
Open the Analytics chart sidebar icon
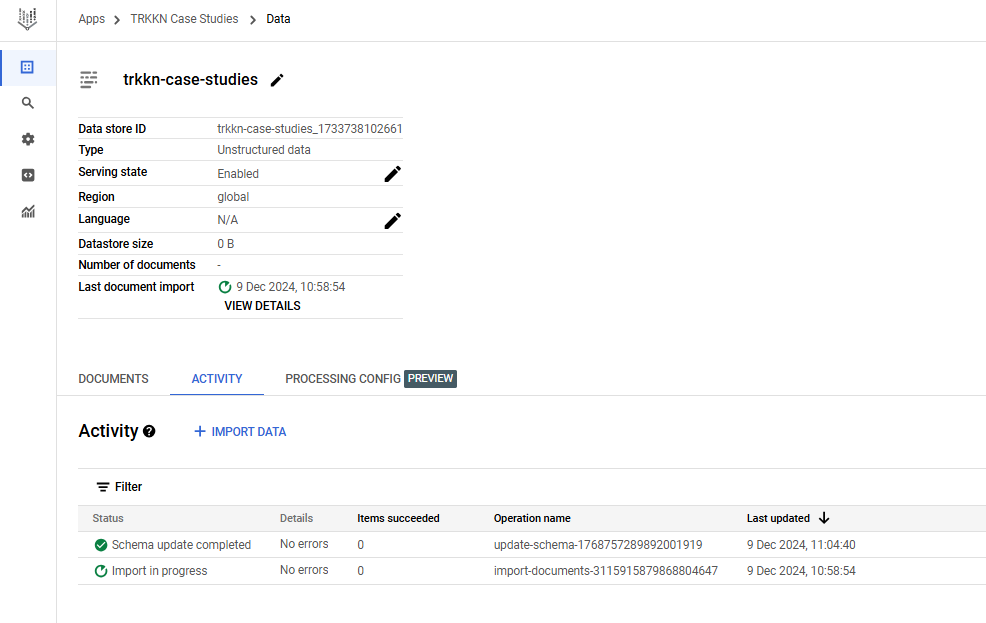(x=28, y=211)
